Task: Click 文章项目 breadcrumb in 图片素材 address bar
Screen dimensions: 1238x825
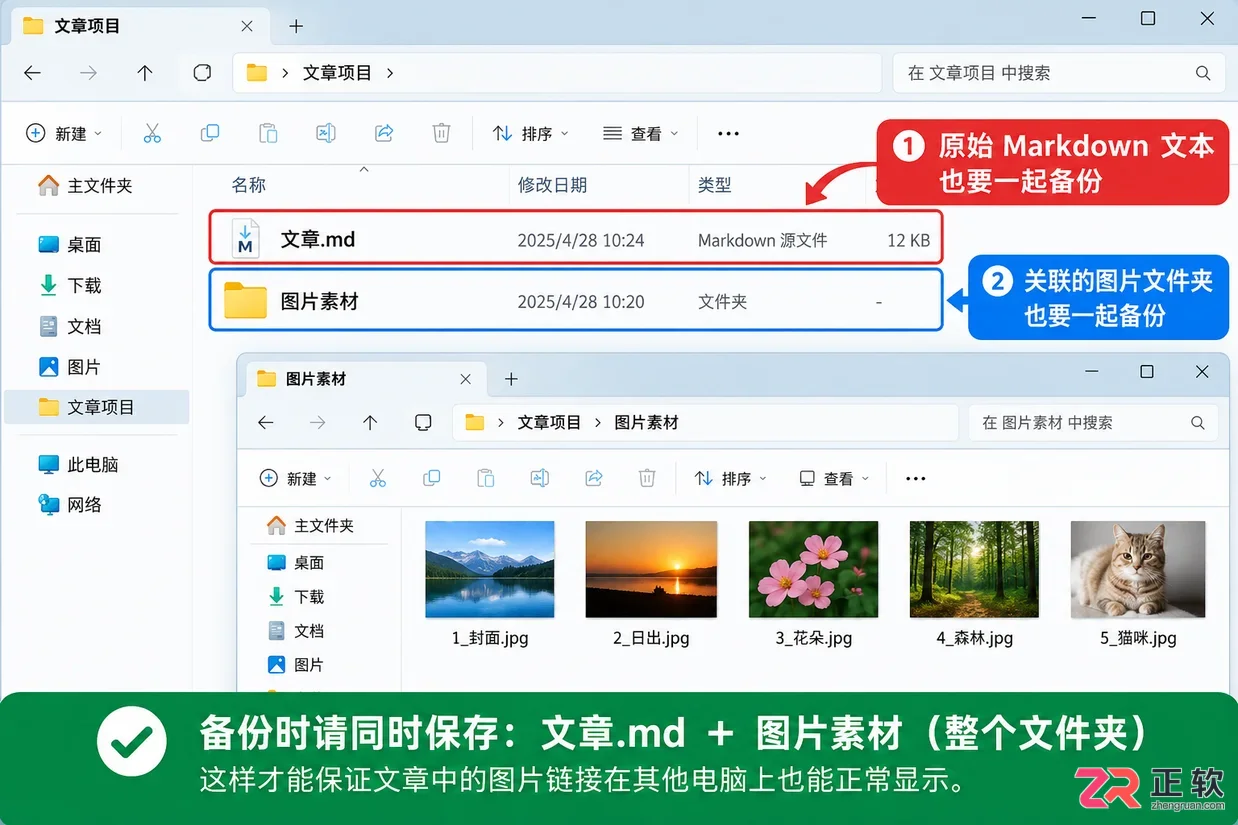Action: tap(549, 423)
